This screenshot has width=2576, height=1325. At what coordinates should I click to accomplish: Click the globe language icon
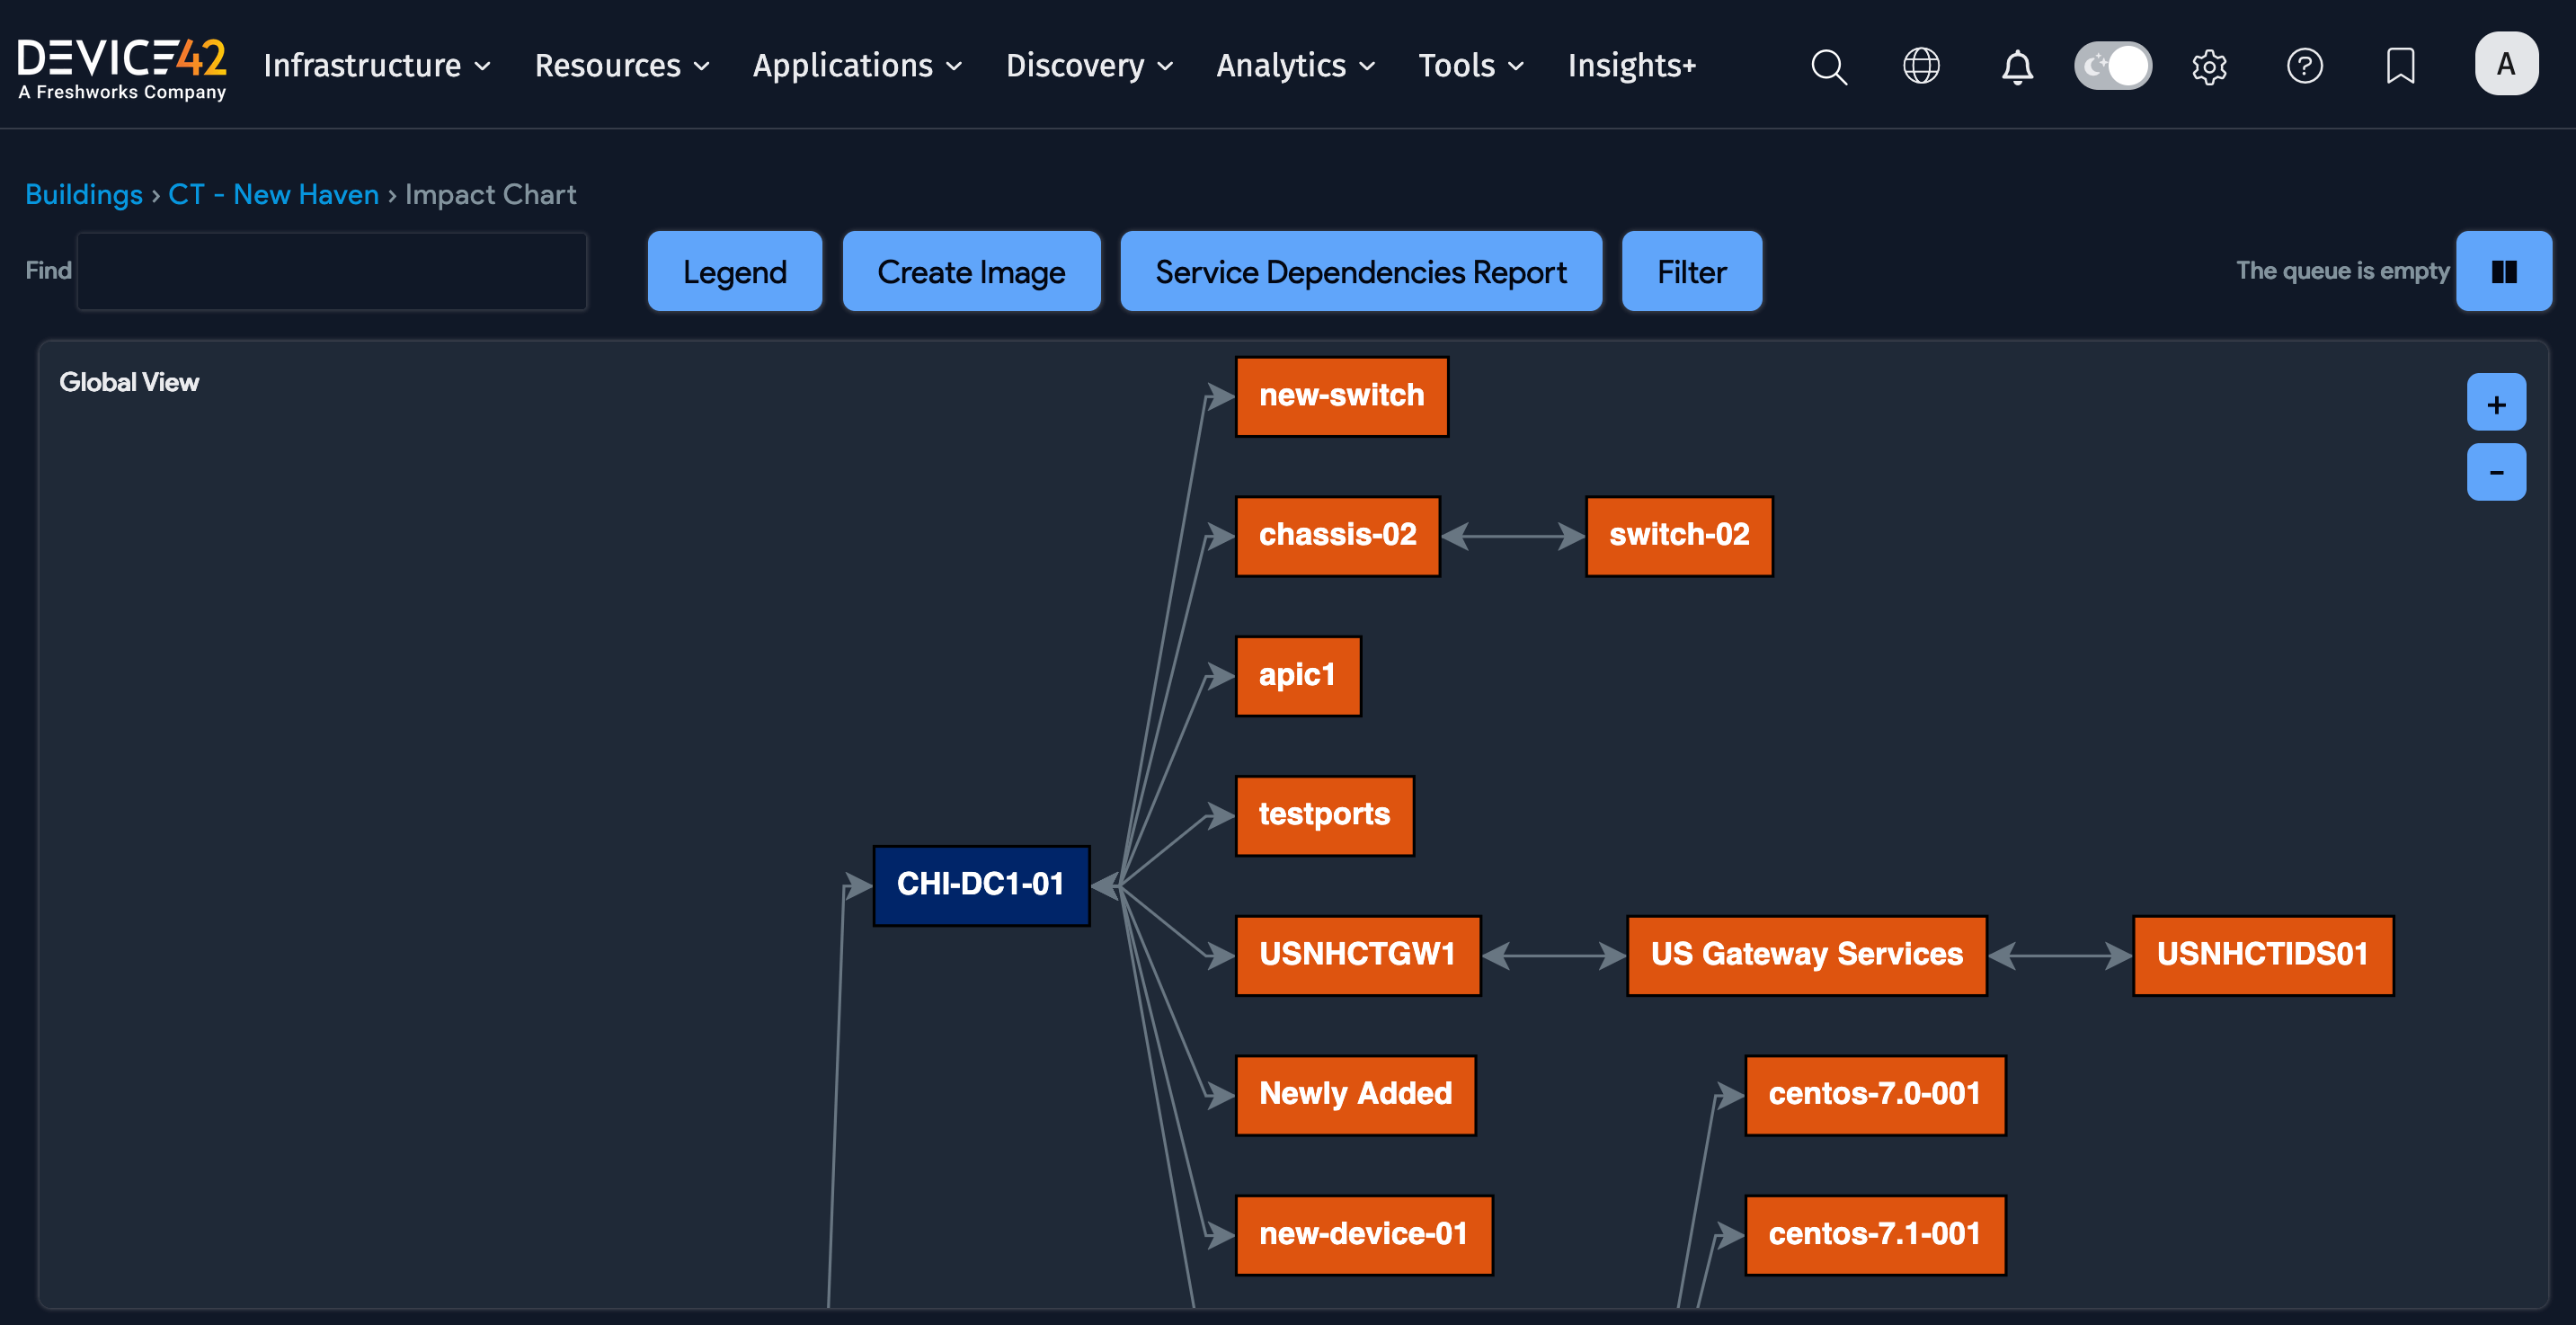pyautogui.click(x=1920, y=66)
